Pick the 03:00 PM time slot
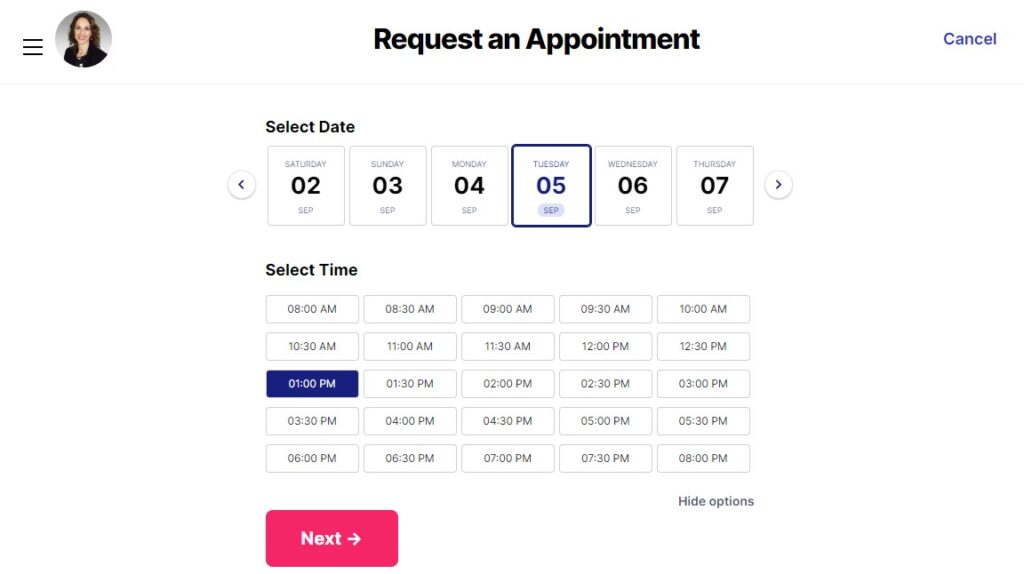1024x574 pixels. pos(703,384)
